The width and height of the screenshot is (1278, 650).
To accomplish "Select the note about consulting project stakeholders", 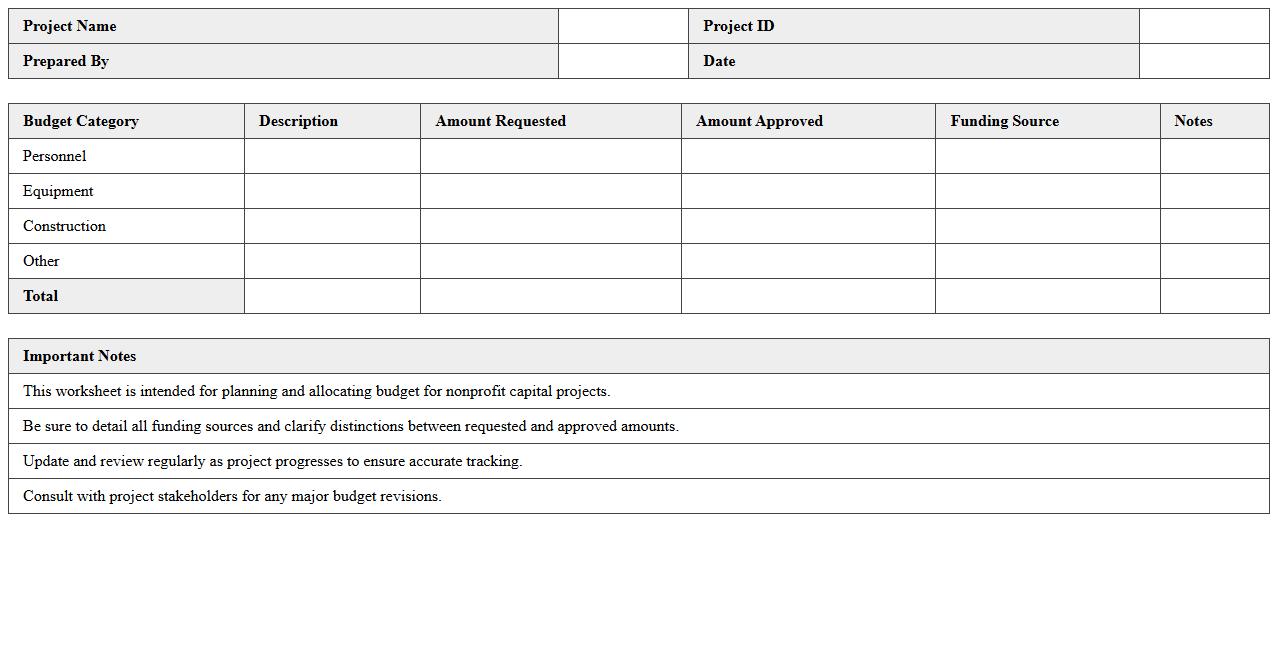I will [232, 496].
